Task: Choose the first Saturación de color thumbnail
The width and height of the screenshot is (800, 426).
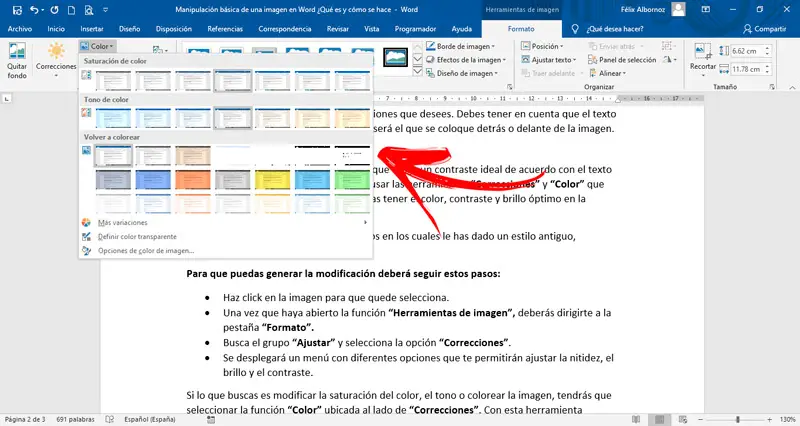Action: [113, 81]
